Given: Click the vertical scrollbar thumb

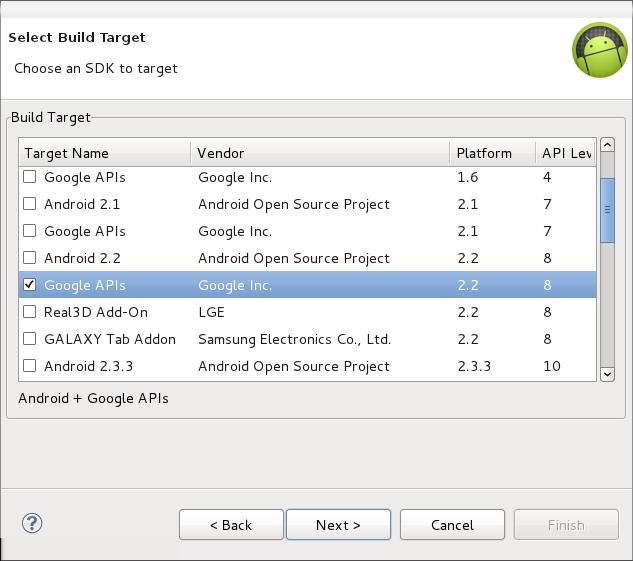Looking at the screenshot, I should pyautogui.click(x=607, y=210).
